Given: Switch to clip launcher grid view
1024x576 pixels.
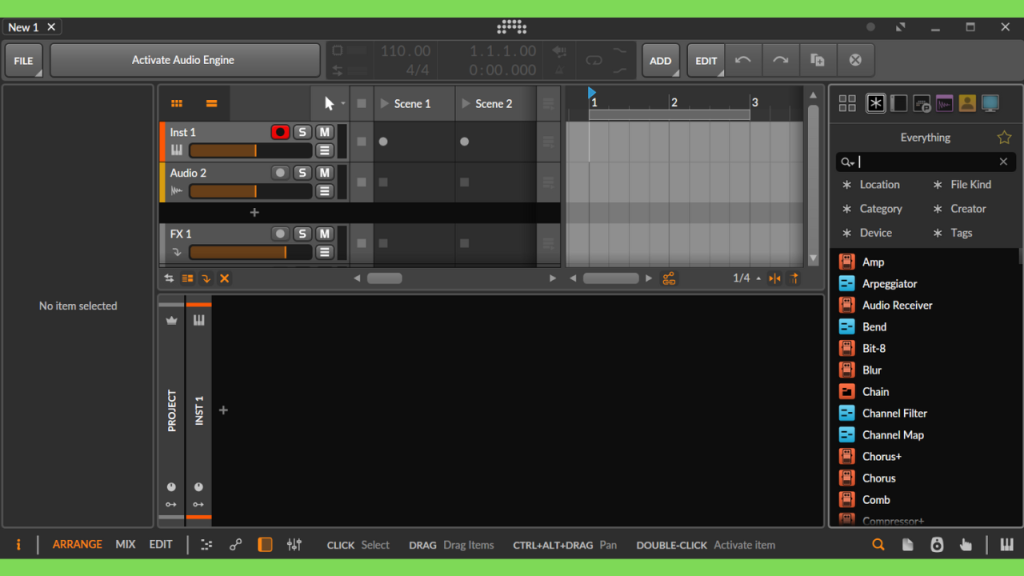Looking at the screenshot, I should click(177, 103).
